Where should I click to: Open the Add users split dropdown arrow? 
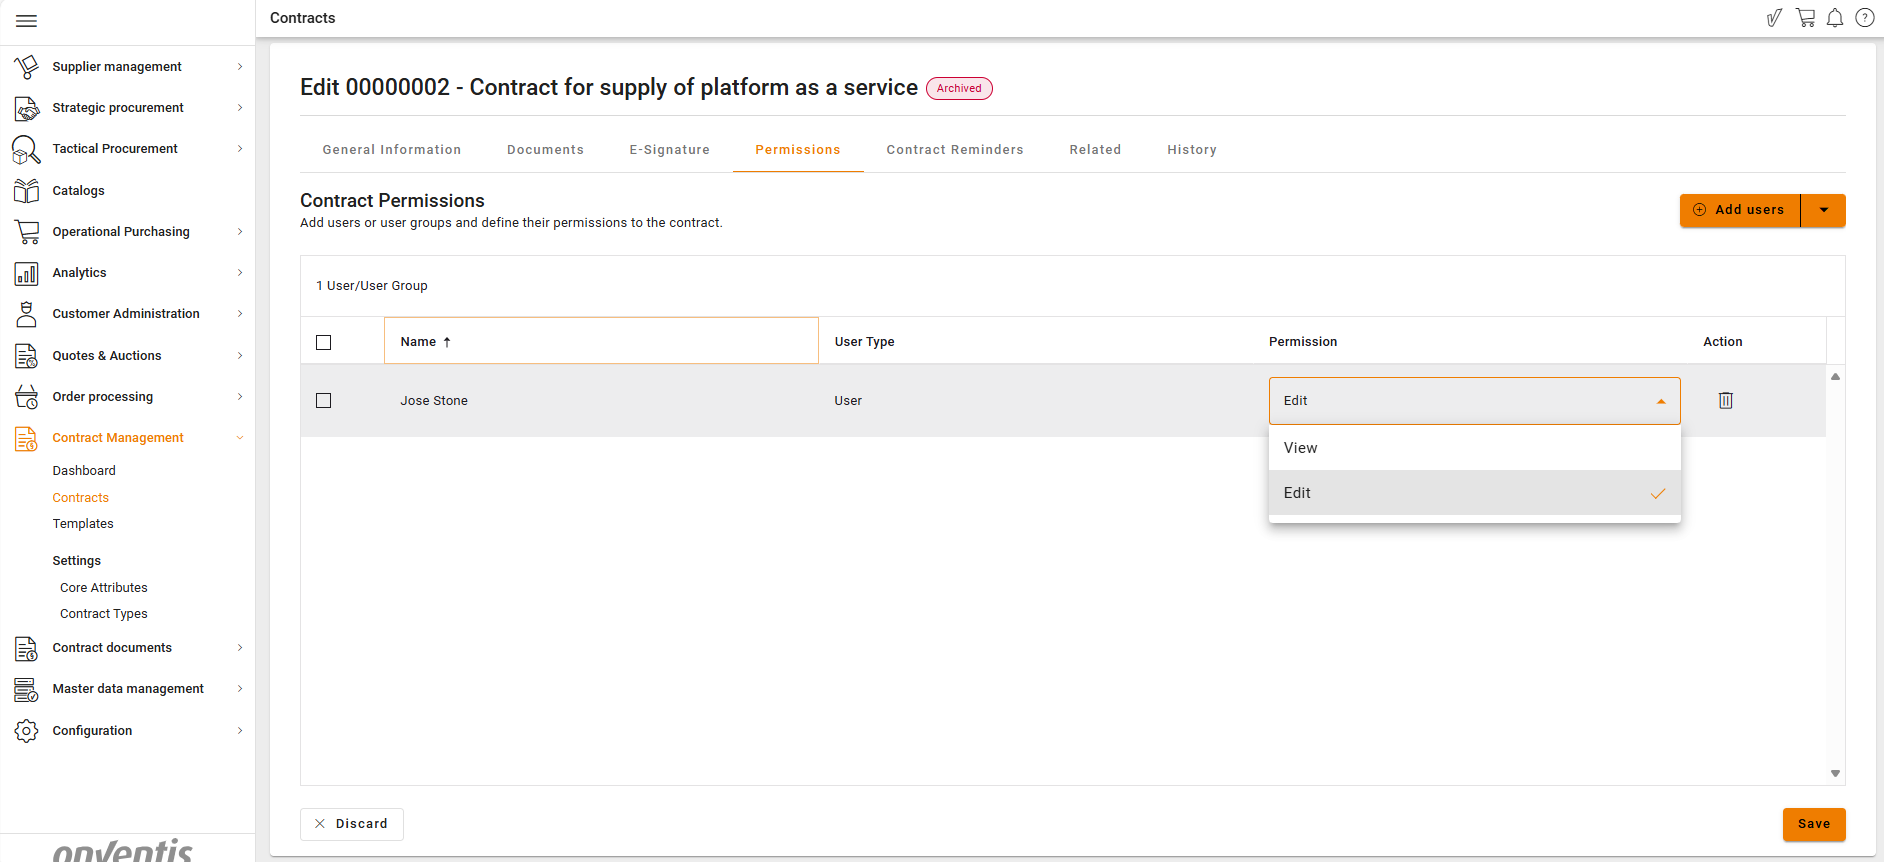[x=1823, y=210]
